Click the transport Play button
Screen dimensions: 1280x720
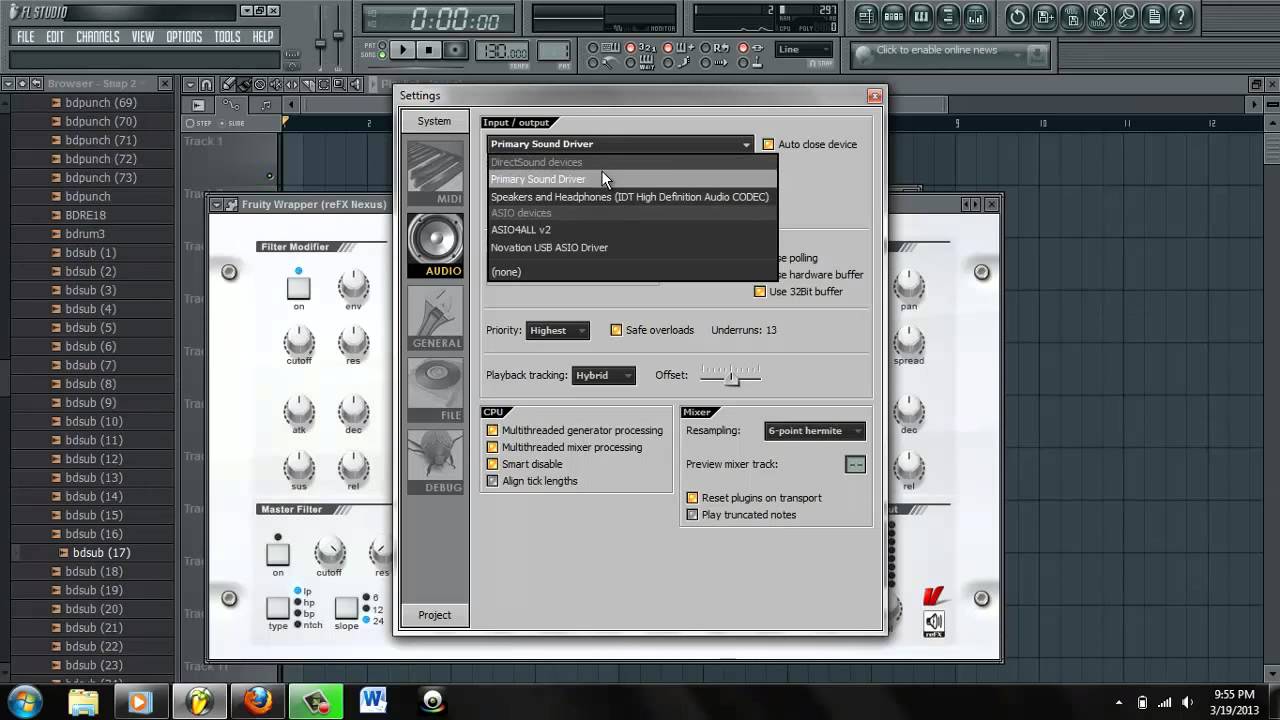pyautogui.click(x=402, y=50)
